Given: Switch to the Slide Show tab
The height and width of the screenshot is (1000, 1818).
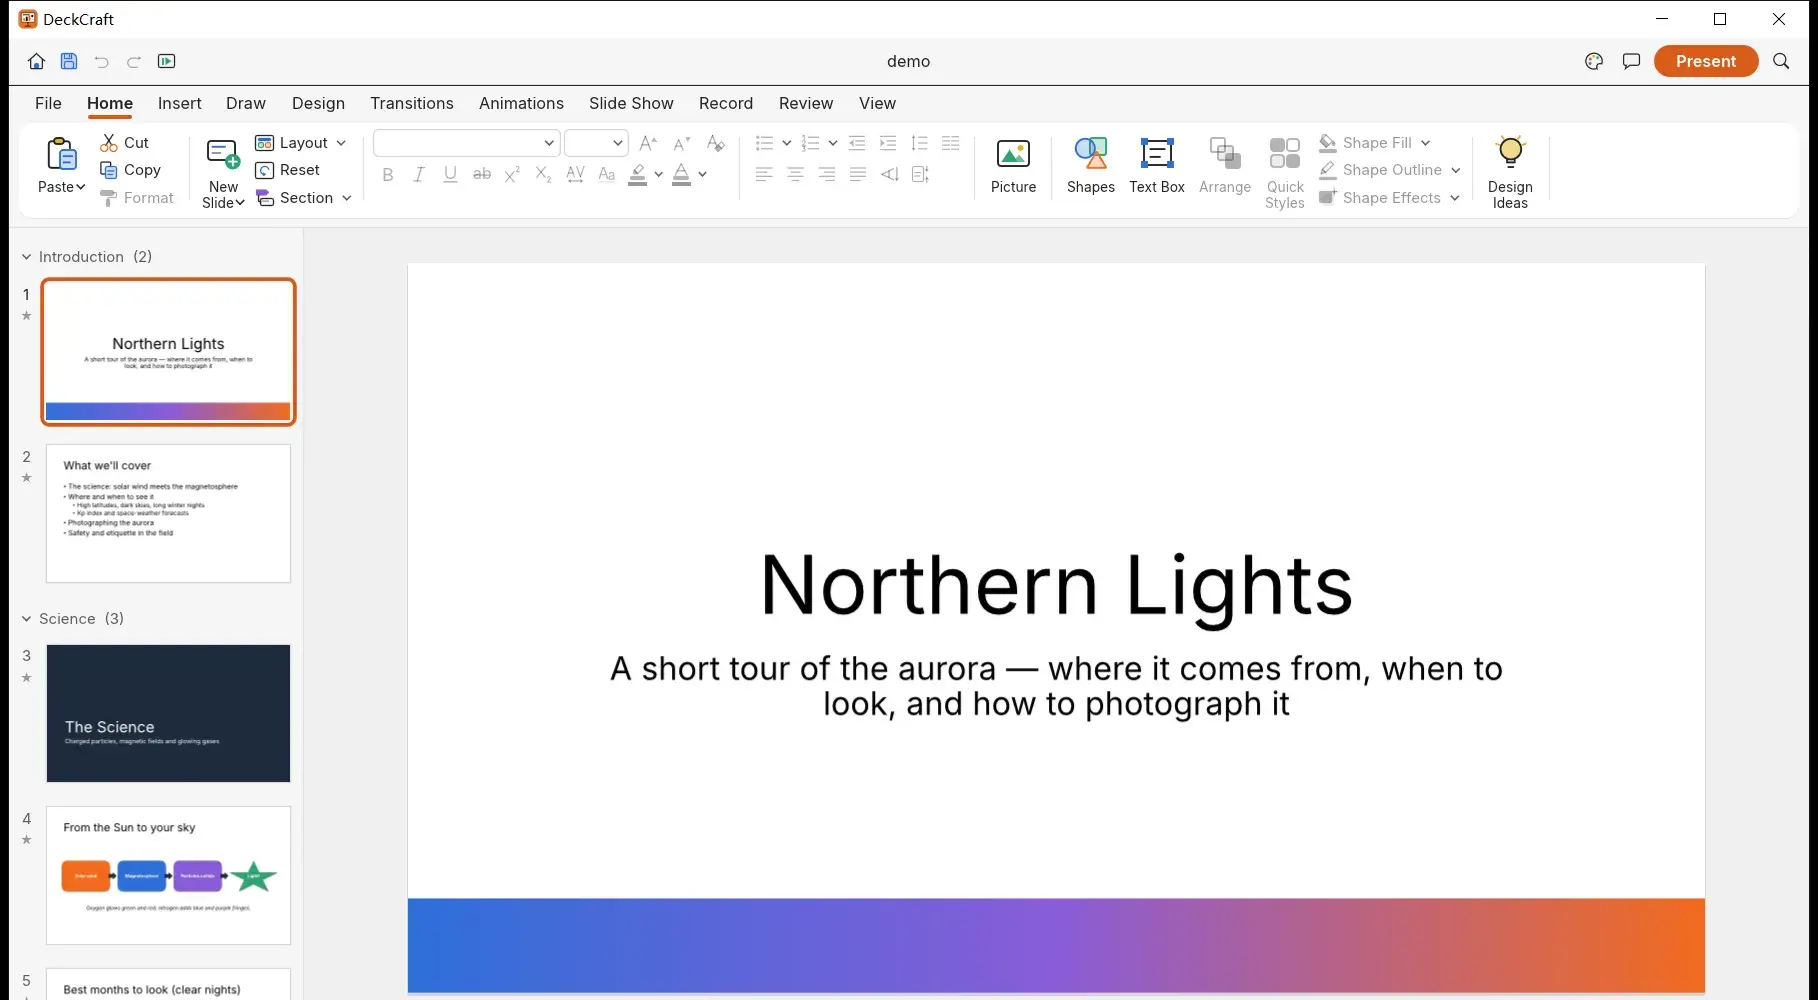Looking at the screenshot, I should click(x=631, y=103).
